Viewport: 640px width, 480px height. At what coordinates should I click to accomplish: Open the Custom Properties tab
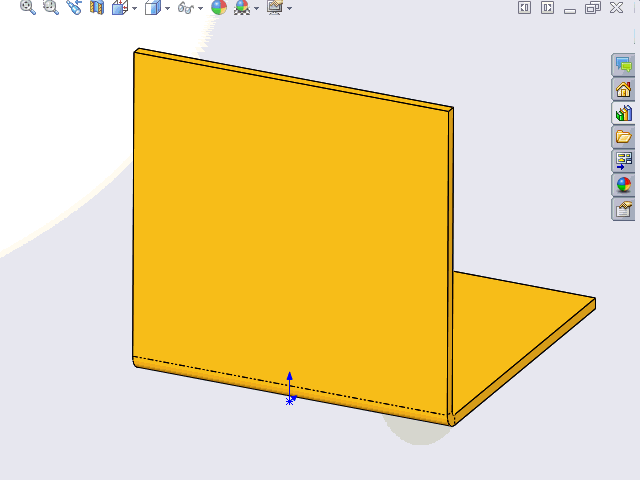pyautogui.click(x=623, y=209)
